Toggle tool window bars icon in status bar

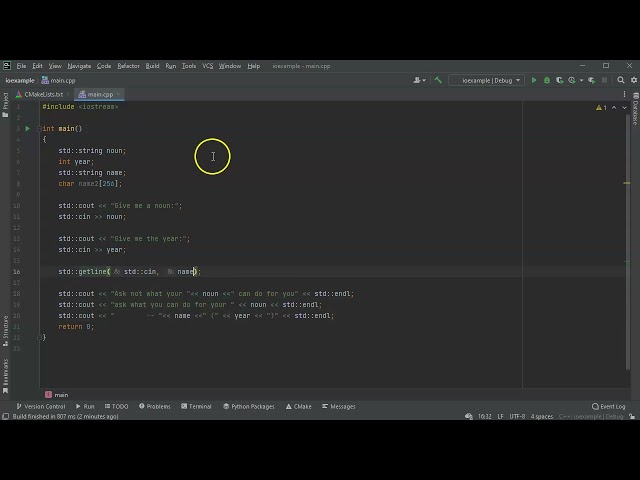pyautogui.click(x=5, y=416)
